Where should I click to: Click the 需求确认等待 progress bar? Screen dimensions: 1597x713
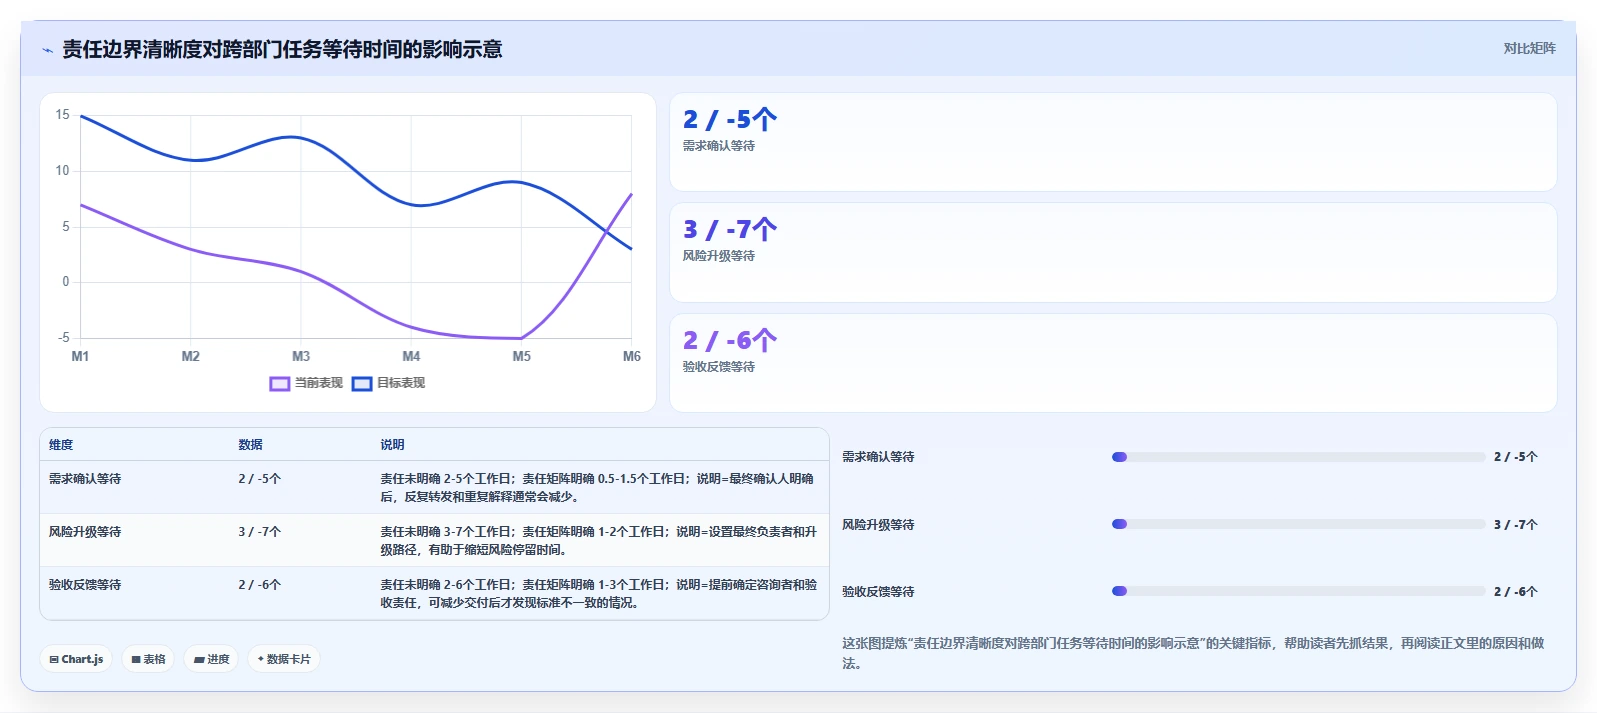pos(1299,457)
